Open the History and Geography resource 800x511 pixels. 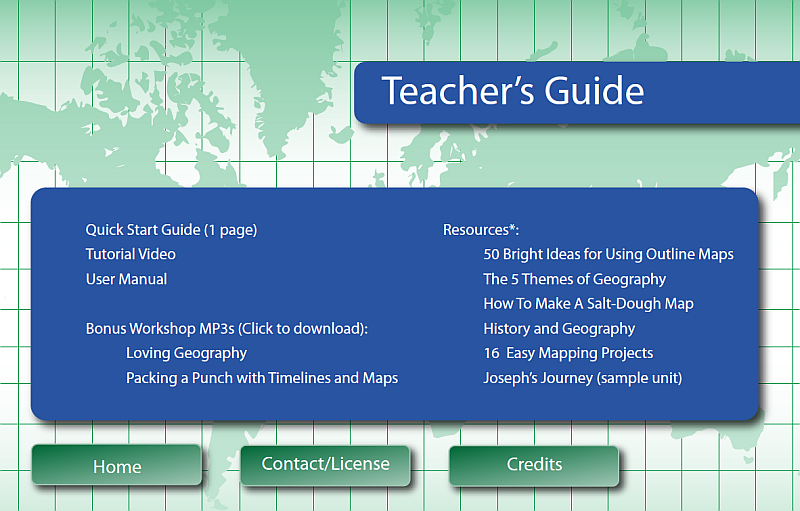[x=559, y=328]
